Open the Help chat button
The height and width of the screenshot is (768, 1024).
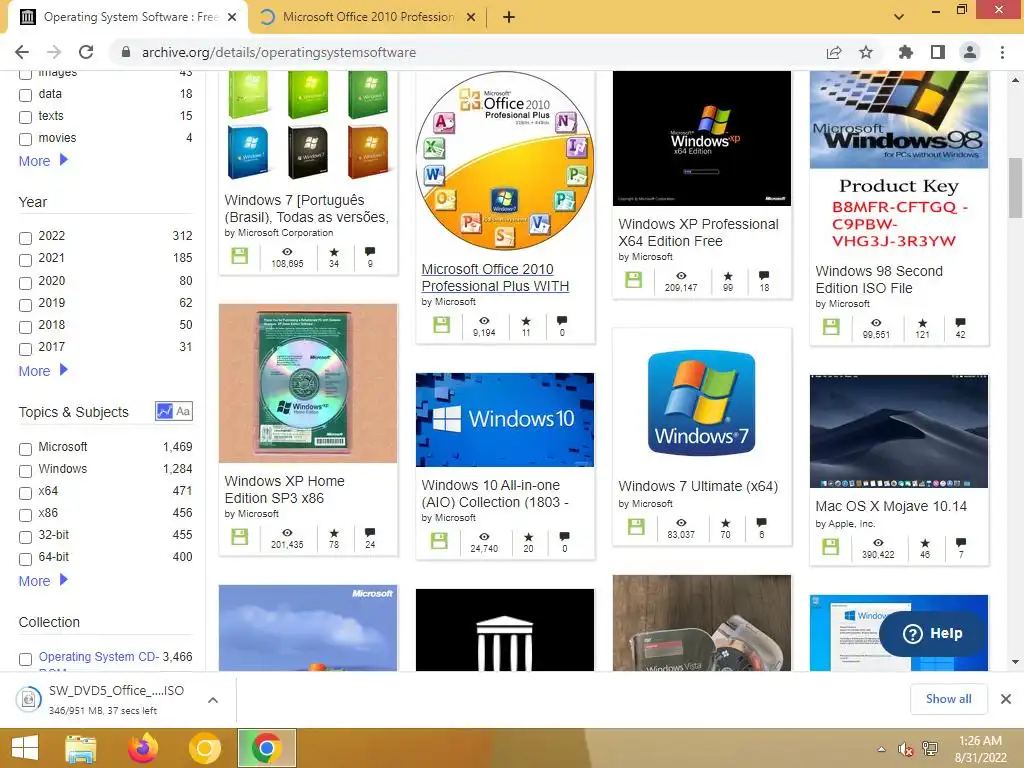pos(933,633)
